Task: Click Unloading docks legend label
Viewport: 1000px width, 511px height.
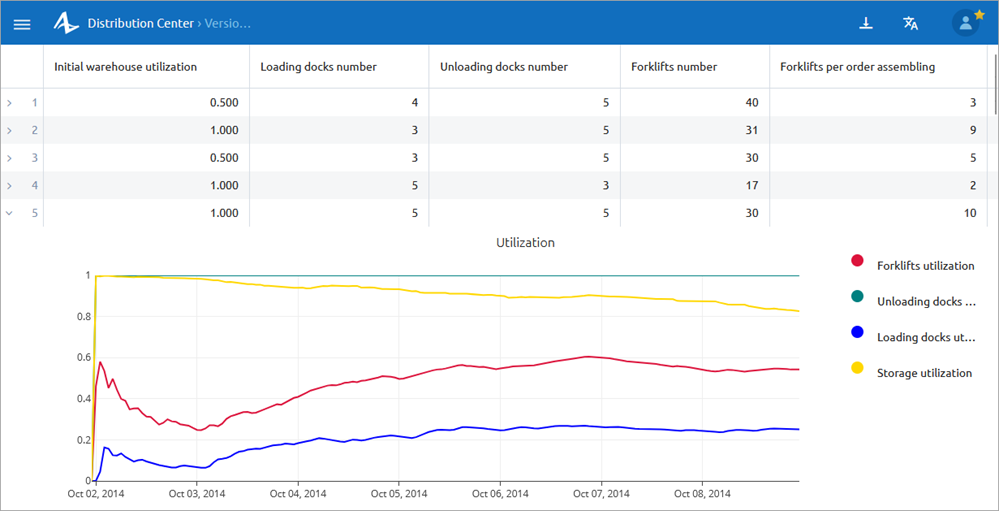Action: pos(927,302)
